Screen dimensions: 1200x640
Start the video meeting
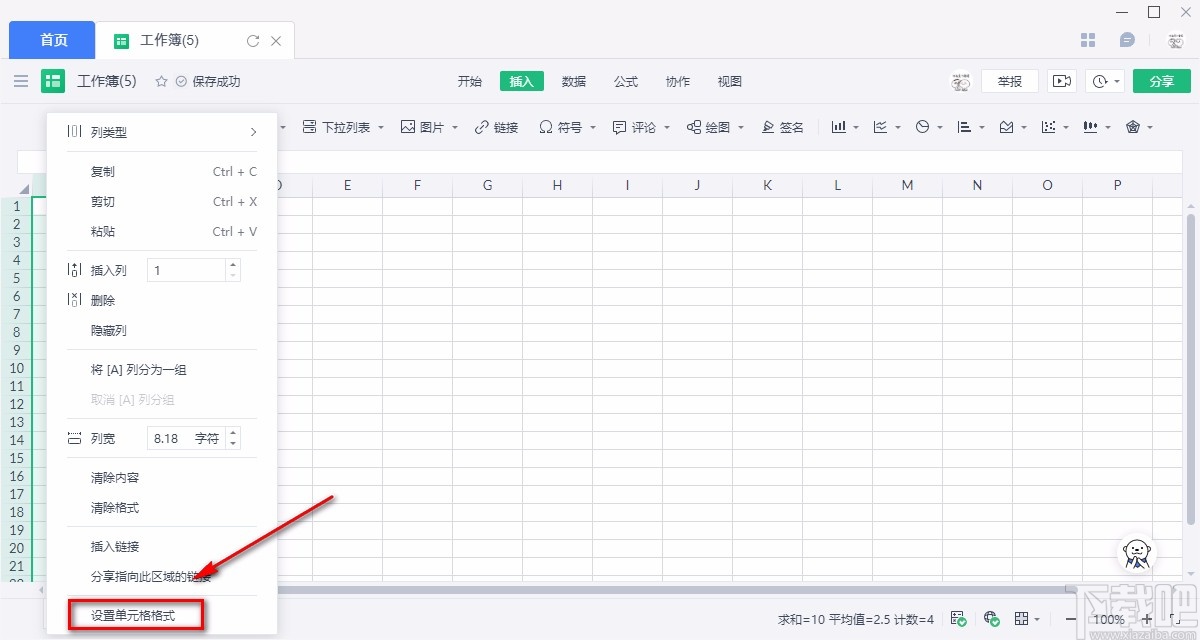pyautogui.click(x=1061, y=81)
